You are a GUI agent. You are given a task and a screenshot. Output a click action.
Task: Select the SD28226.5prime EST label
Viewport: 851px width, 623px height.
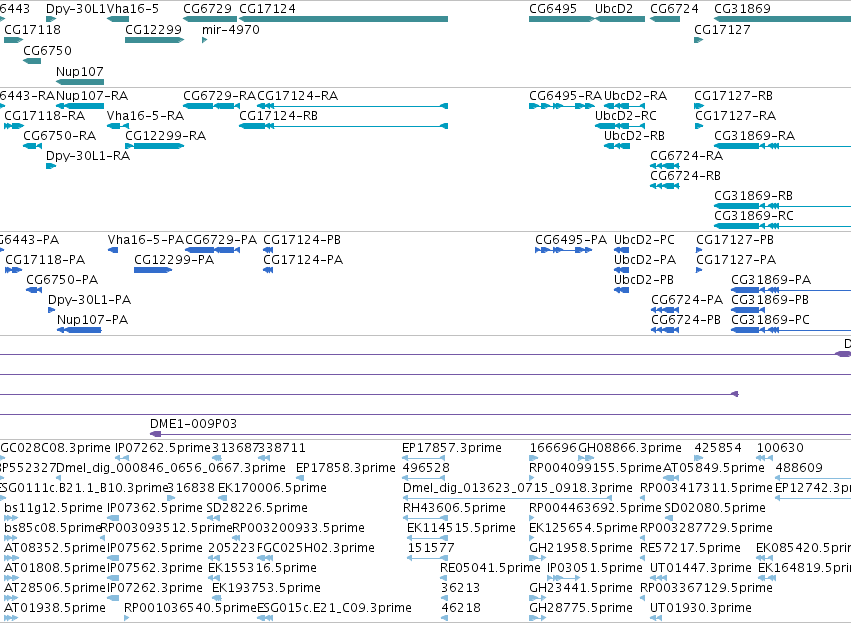[x=257, y=508]
